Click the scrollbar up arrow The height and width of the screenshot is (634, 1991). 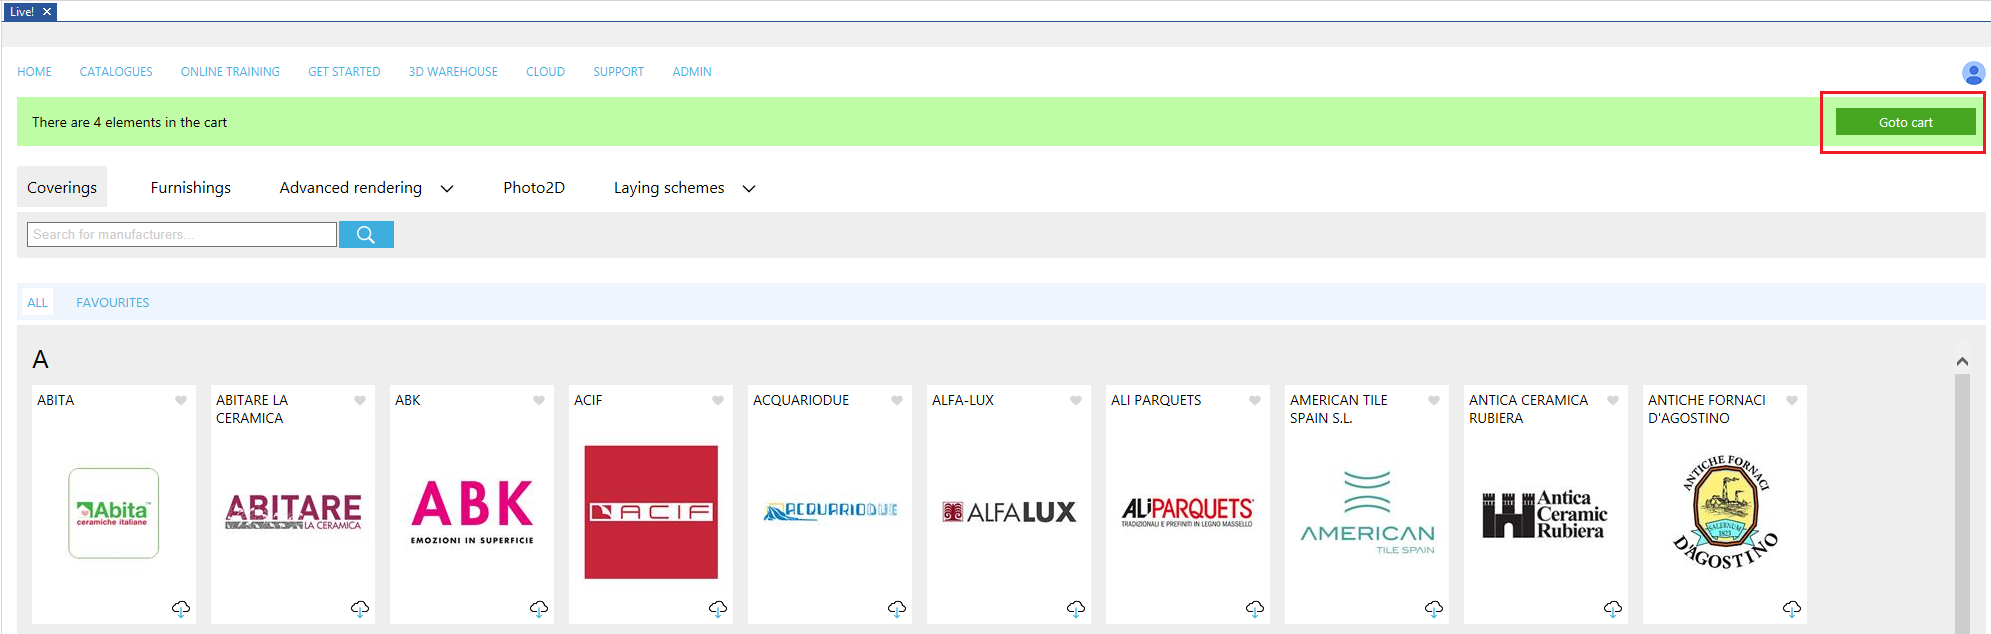(x=1962, y=361)
